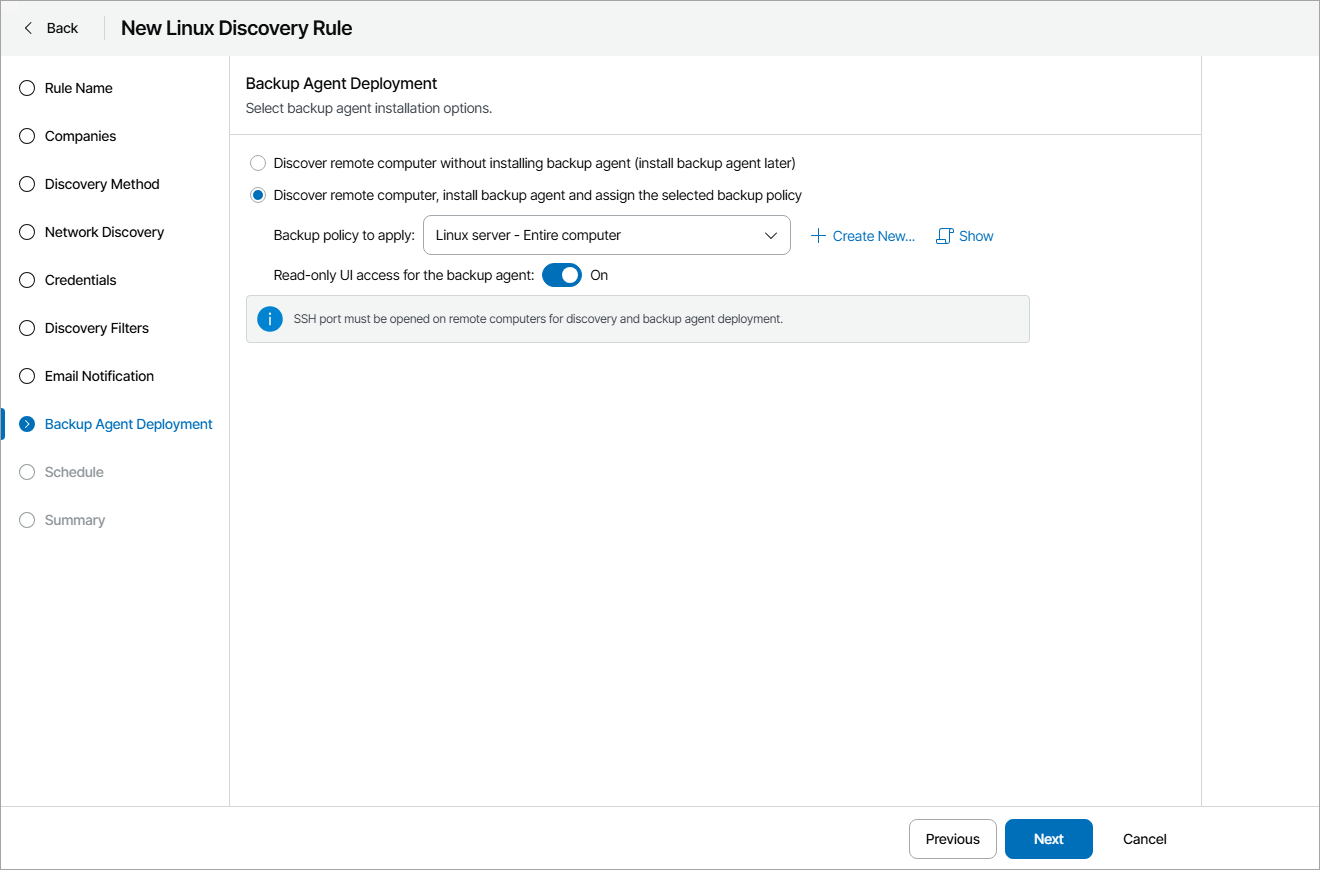Select discovering without installing backup agent
Image resolution: width=1320 pixels, height=870 pixels.
(258, 162)
